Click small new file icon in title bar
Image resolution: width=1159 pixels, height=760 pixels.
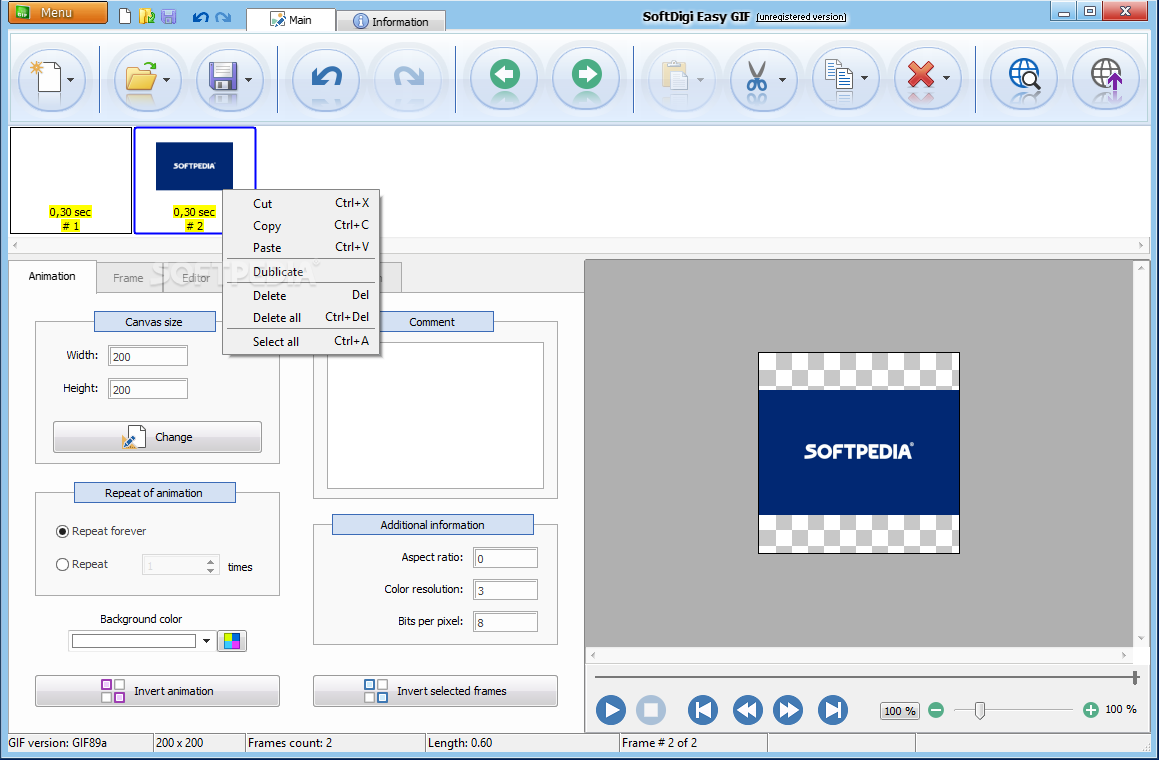point(125,16)
